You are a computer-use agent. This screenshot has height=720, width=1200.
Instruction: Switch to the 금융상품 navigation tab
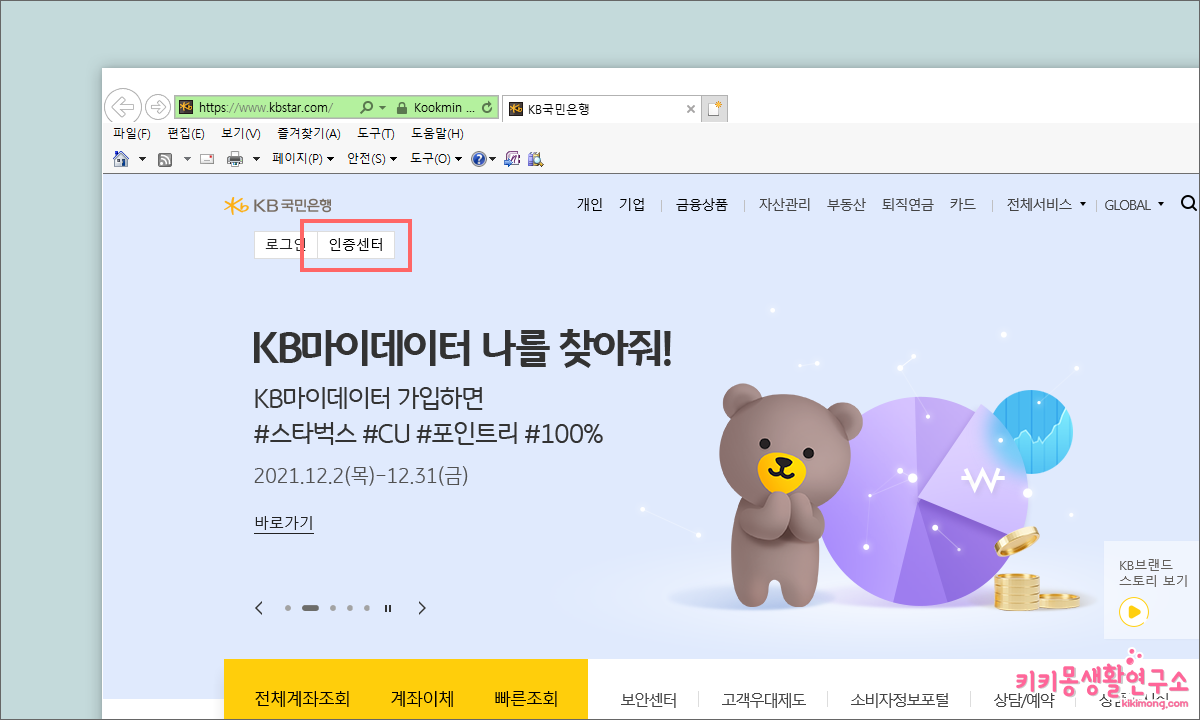pos(702,204)
